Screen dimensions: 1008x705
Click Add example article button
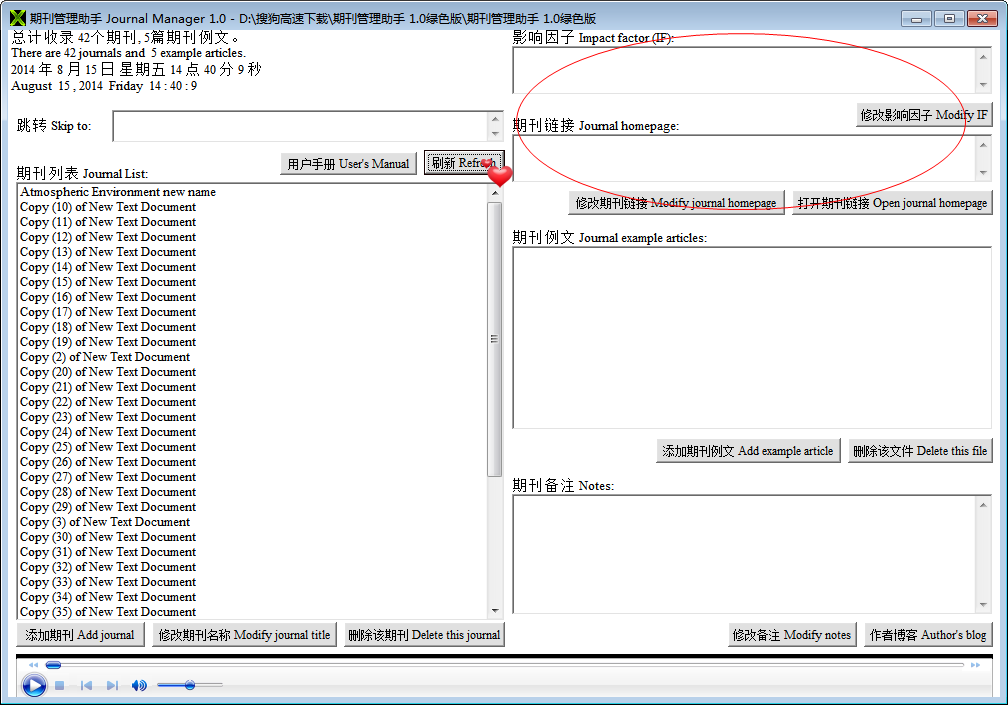tap(748, 451)
